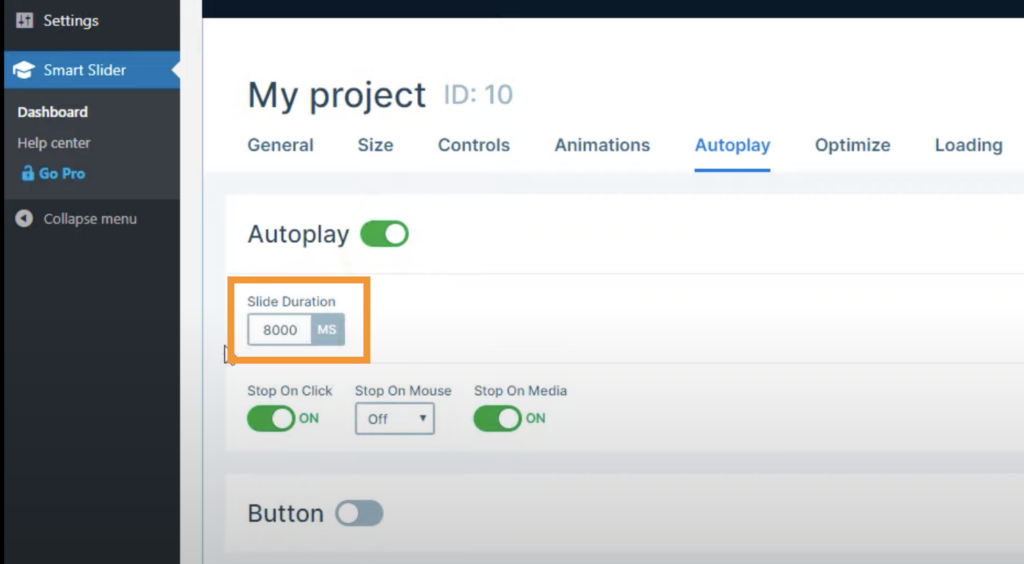
Task: Open the Dashboard link in sidebar
Action: 52,112
